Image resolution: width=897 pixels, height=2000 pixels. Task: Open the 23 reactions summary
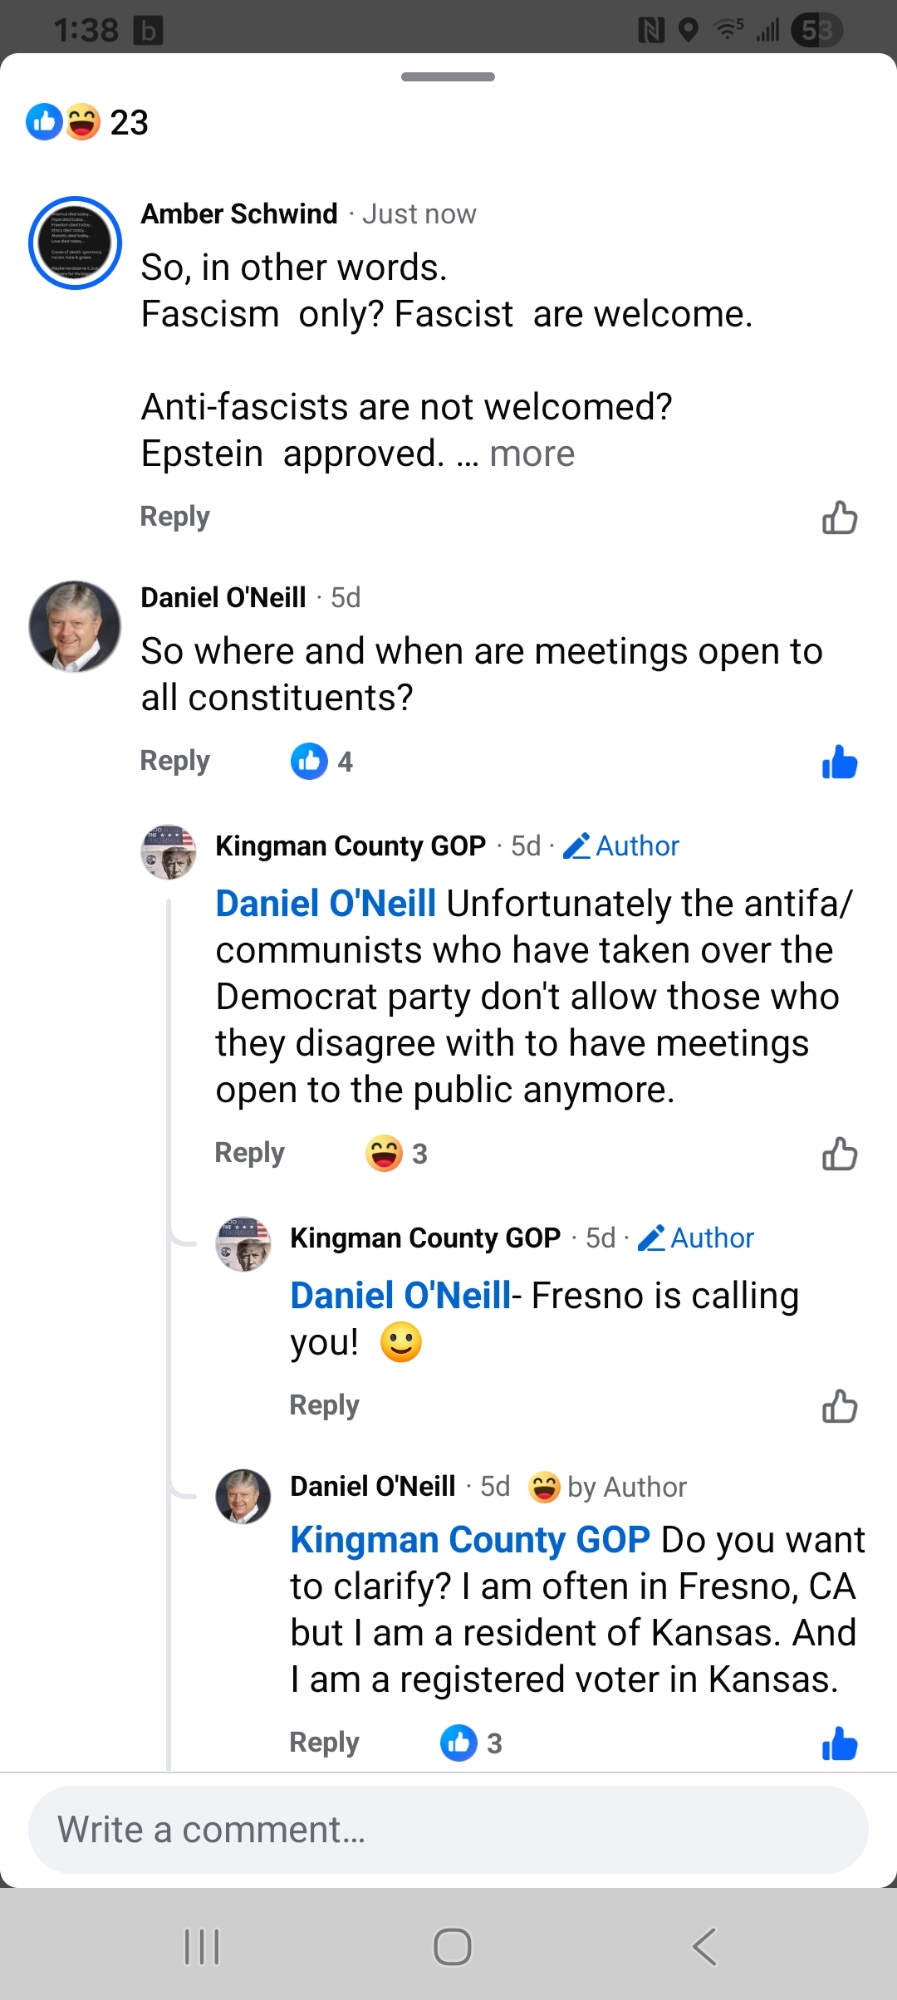tap(88, 122)
